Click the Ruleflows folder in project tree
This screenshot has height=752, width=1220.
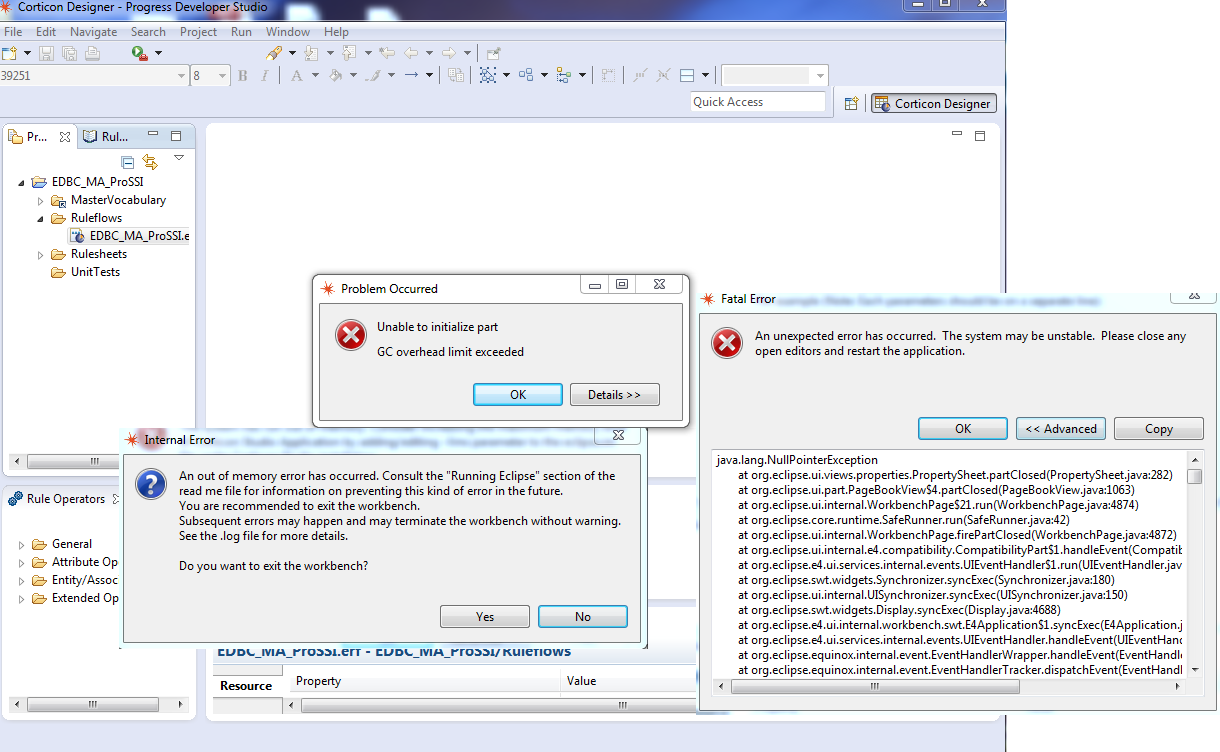pyautogui.click(x=87, y=218)
